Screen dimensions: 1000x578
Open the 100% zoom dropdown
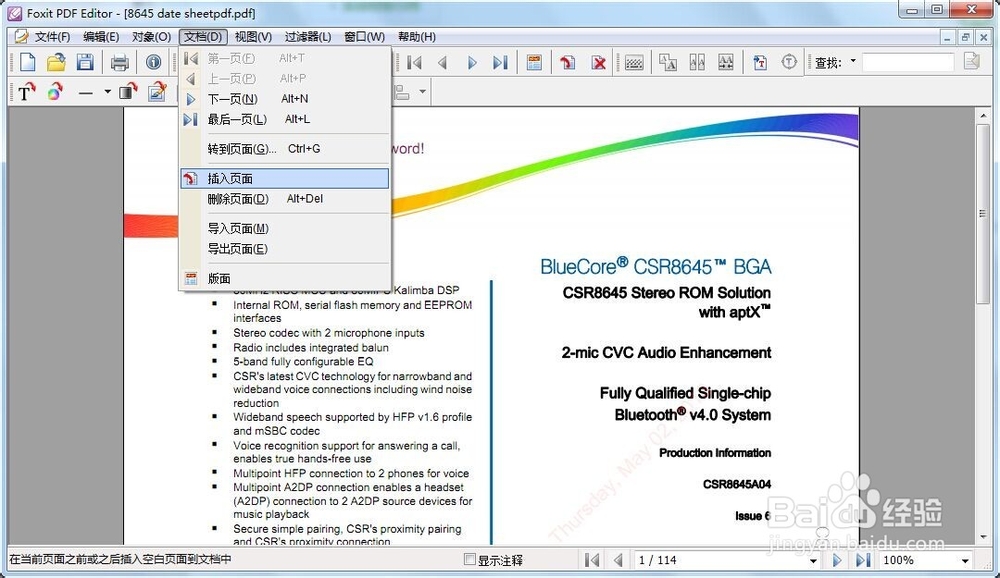click(x=965, y=561)
